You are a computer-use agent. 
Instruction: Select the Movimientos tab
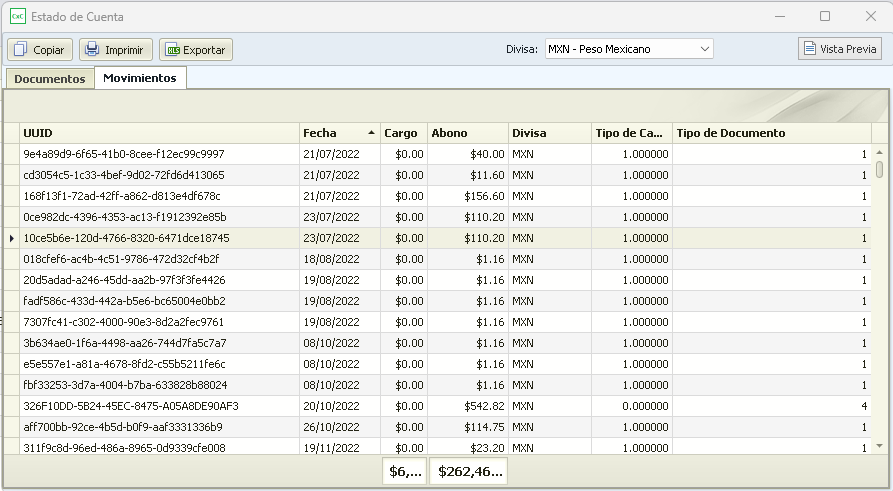tap(140, 78)
